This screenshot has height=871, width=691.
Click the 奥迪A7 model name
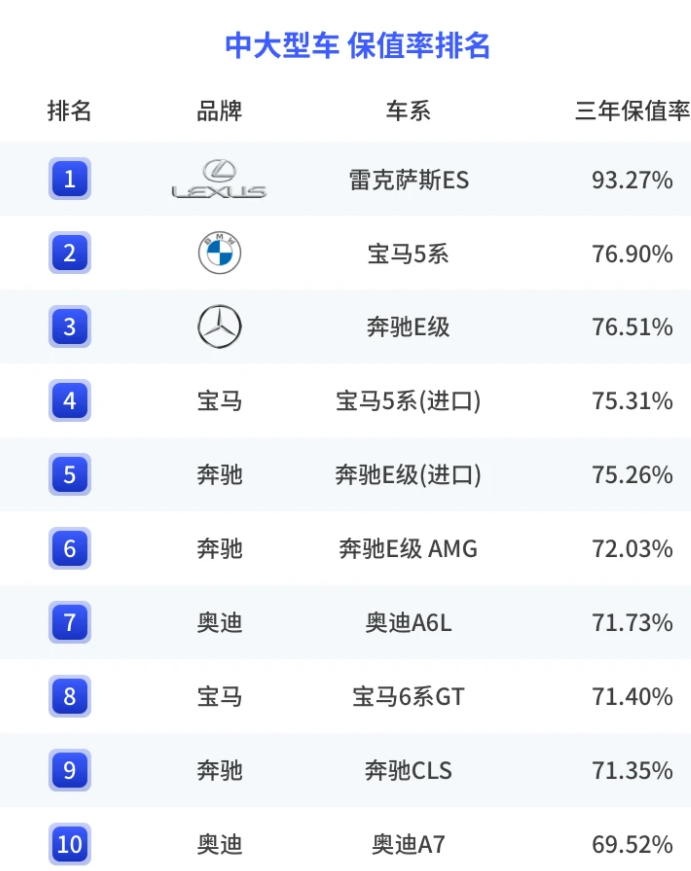[408, 845]
